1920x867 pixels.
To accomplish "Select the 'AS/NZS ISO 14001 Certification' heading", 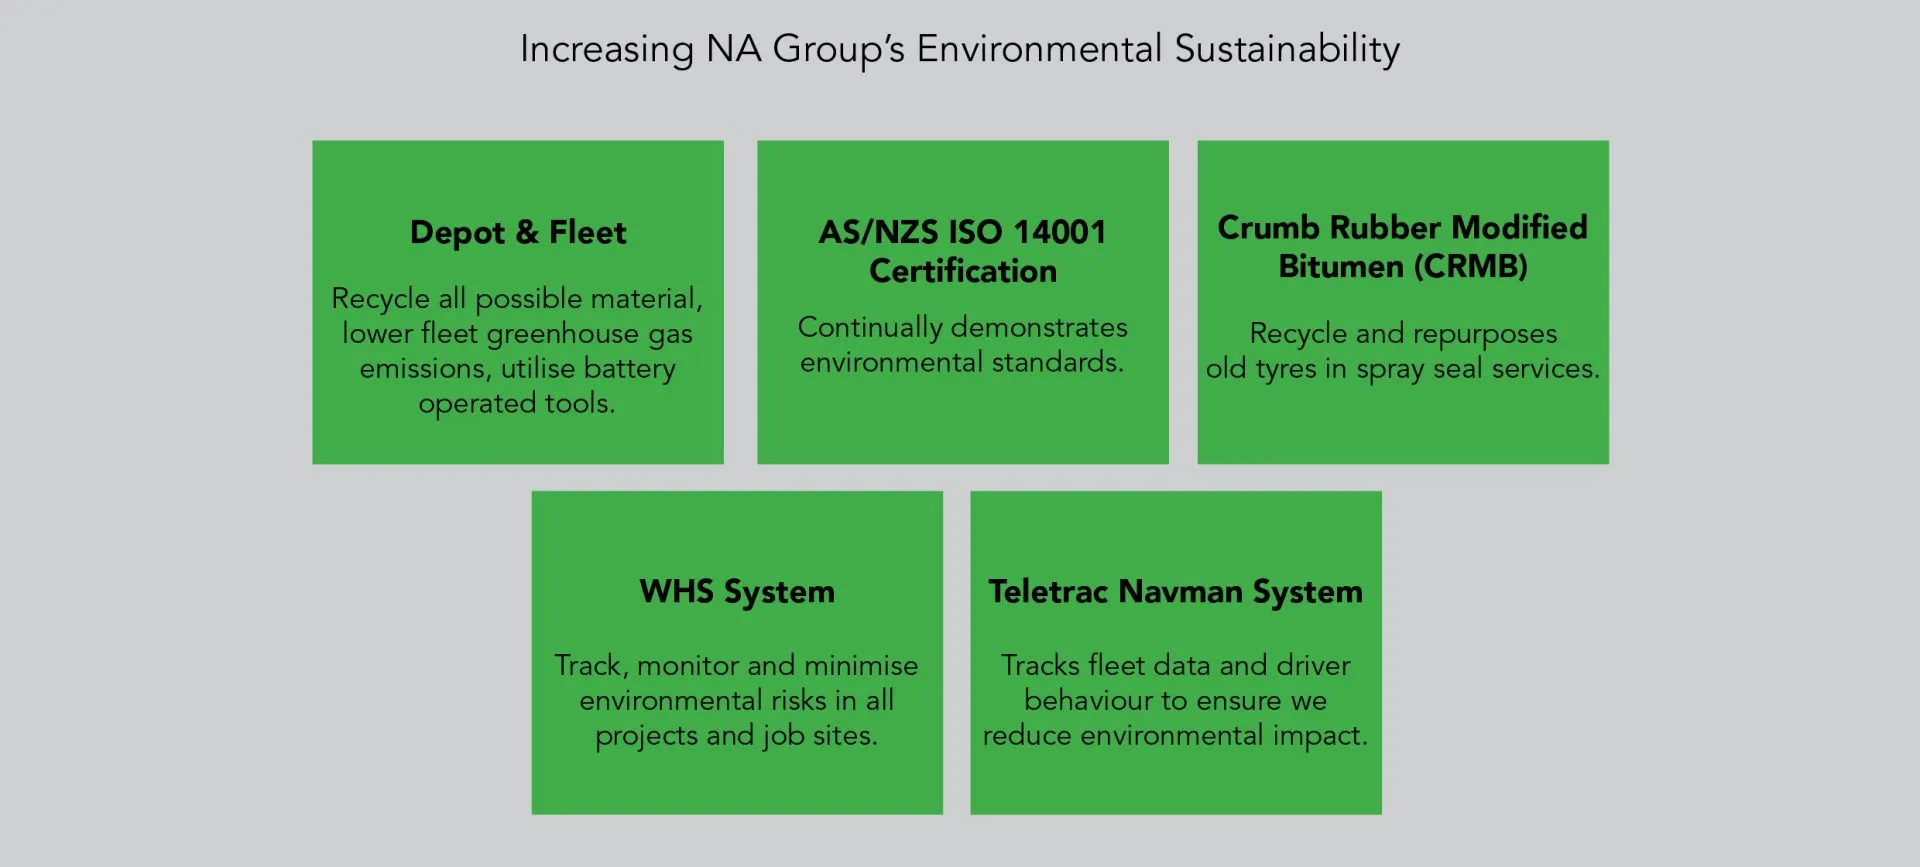I will click(963, 251).
